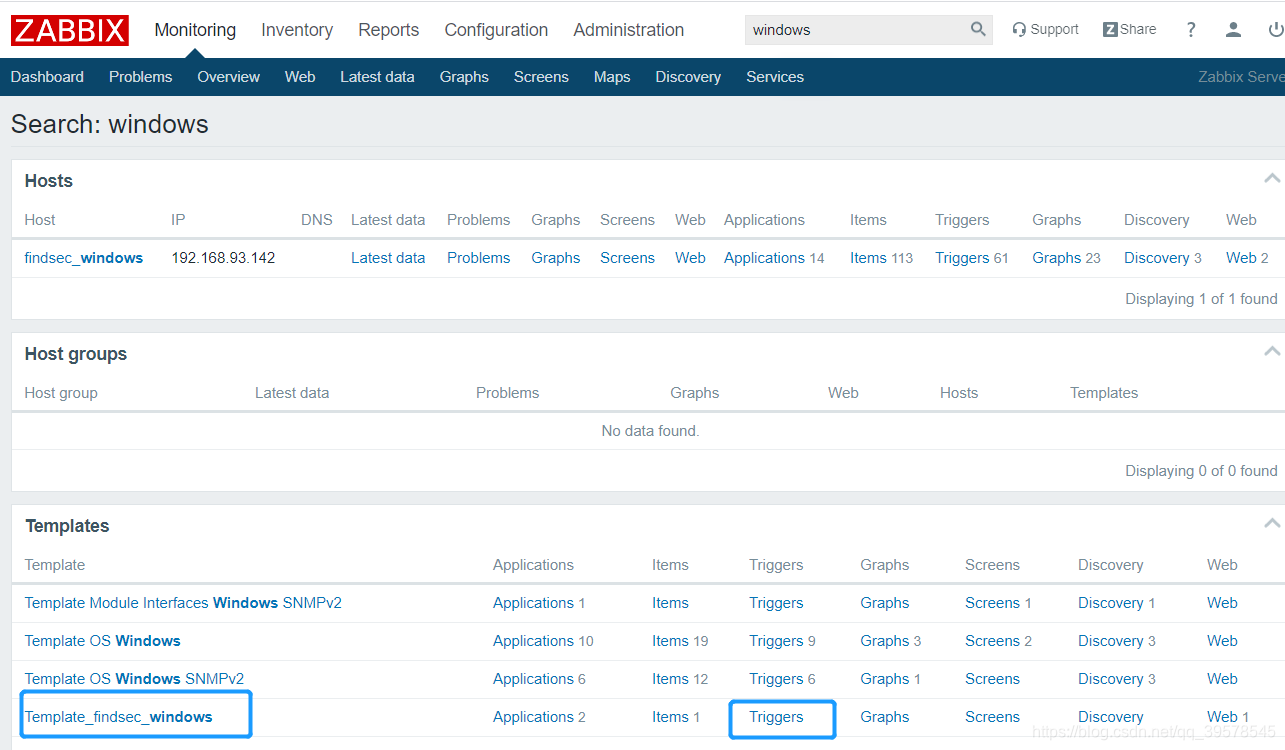Open the Administration menu
This screenshot has height=750, width=1285.
tap(629, 30)
